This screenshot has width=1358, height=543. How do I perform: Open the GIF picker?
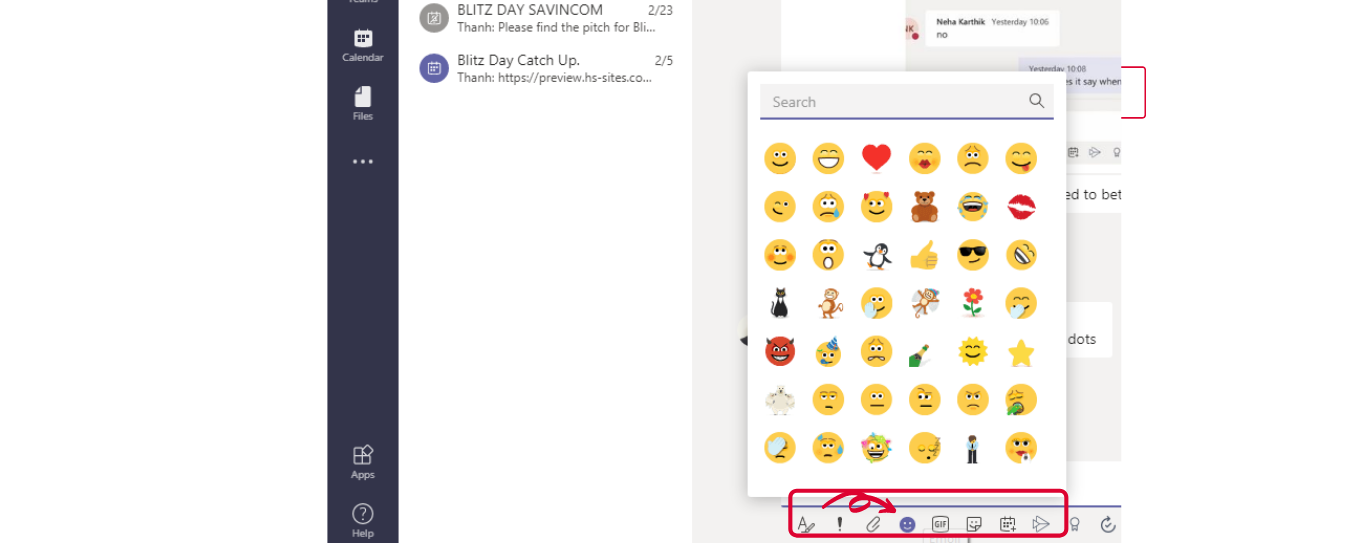coord(940,524)
